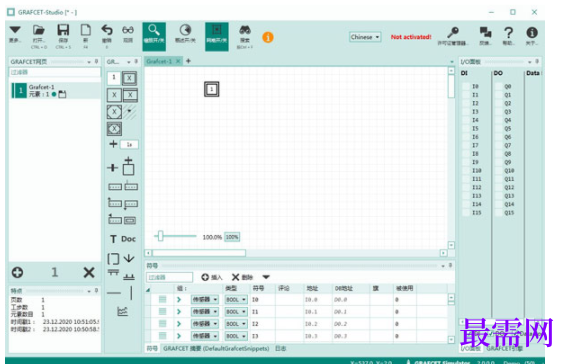Add a new page with circled plus
This screenshot has width=572, height=364.
(17, 272)
